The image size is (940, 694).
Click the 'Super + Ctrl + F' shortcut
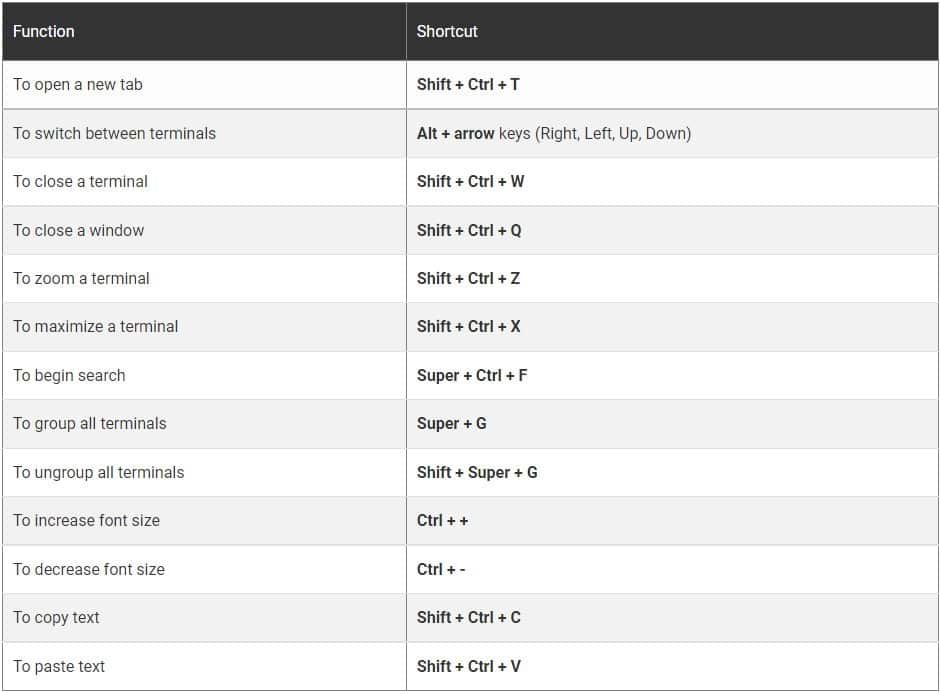pos(472,376)
